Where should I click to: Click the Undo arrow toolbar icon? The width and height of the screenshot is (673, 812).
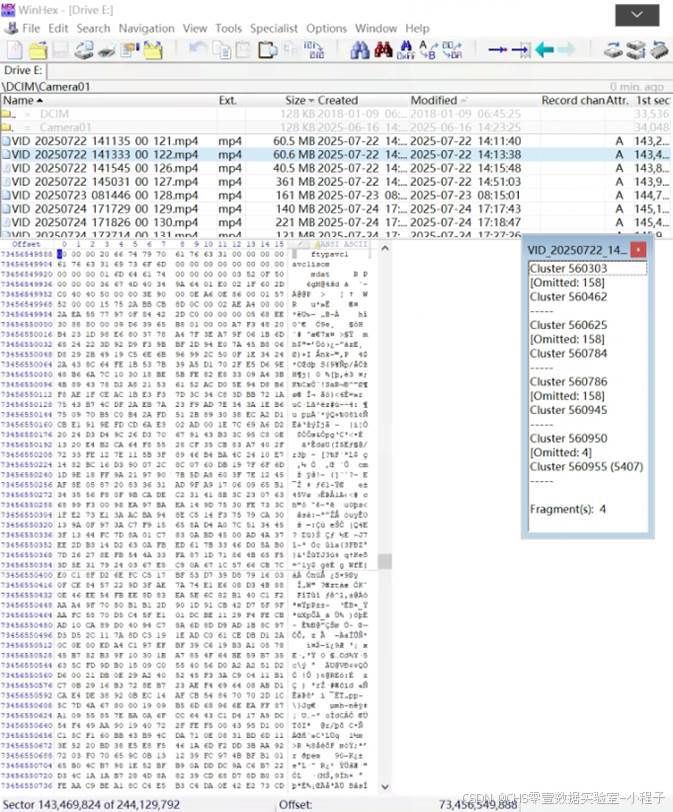click(197, 50)
